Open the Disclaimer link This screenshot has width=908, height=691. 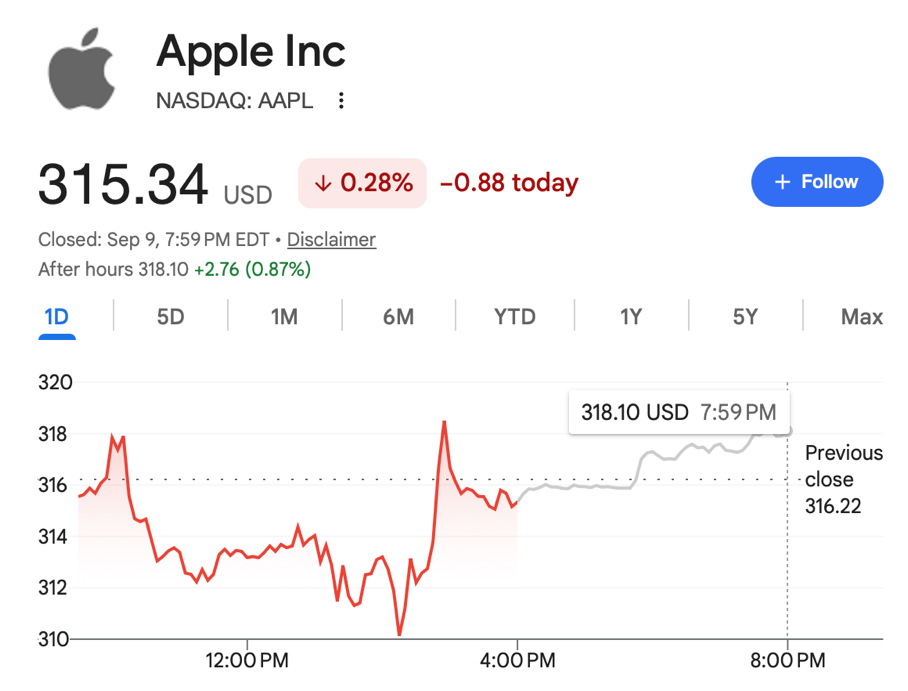331,239
